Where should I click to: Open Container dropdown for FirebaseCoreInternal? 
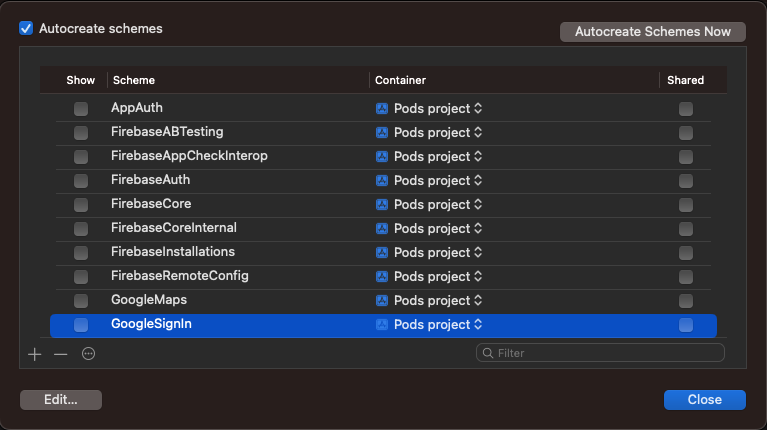point(429,228)
